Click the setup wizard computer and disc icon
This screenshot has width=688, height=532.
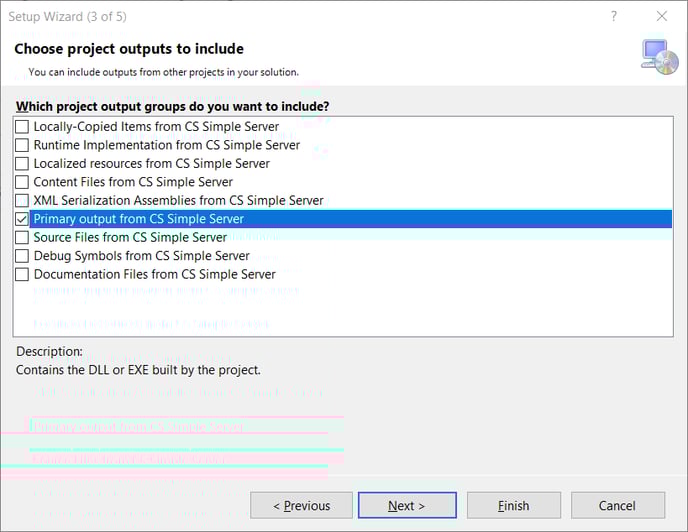coord(659,56)
